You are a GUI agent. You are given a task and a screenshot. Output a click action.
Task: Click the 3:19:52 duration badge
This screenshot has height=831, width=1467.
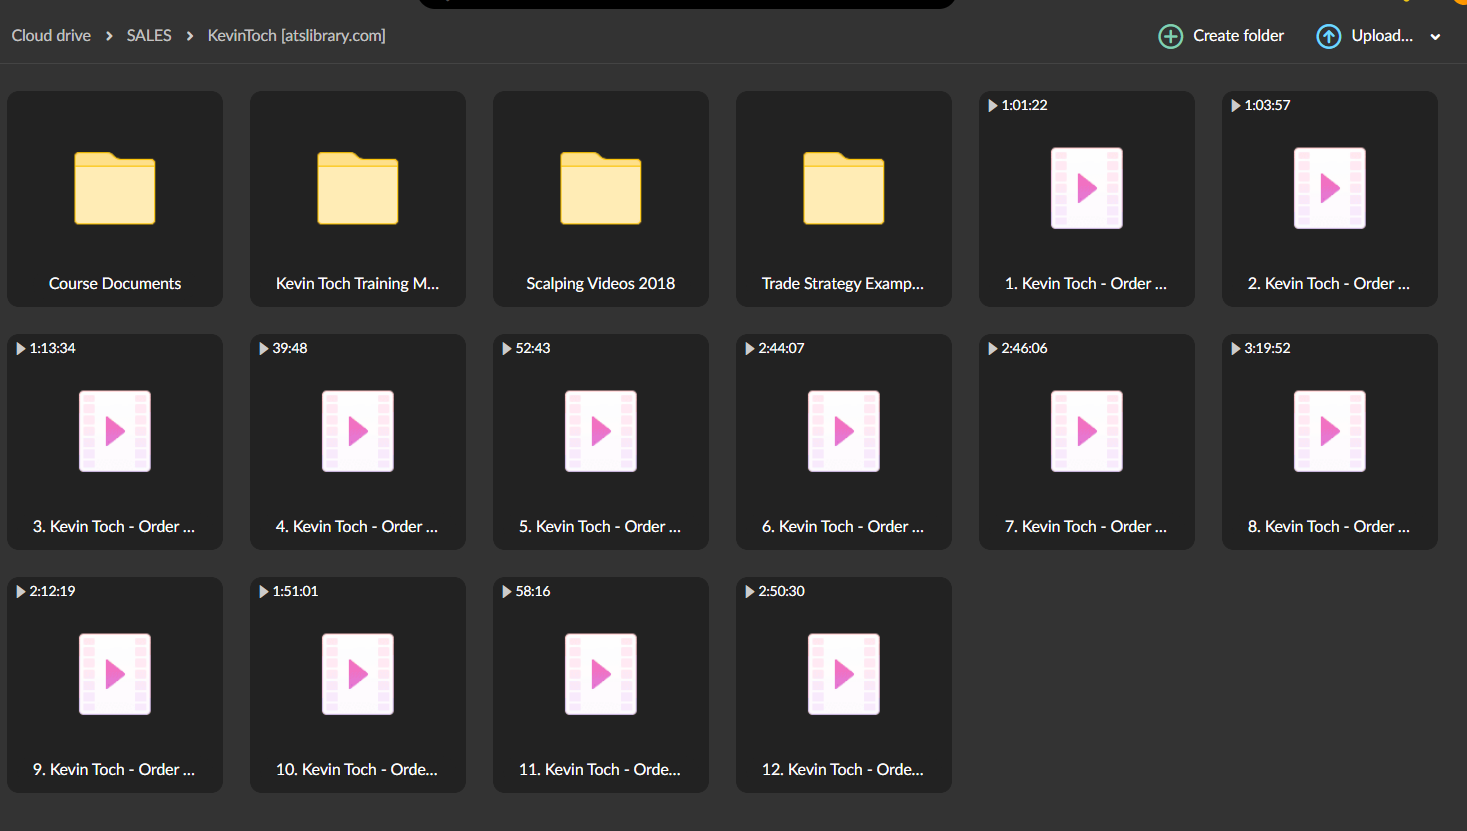(x=1261, y=348)
